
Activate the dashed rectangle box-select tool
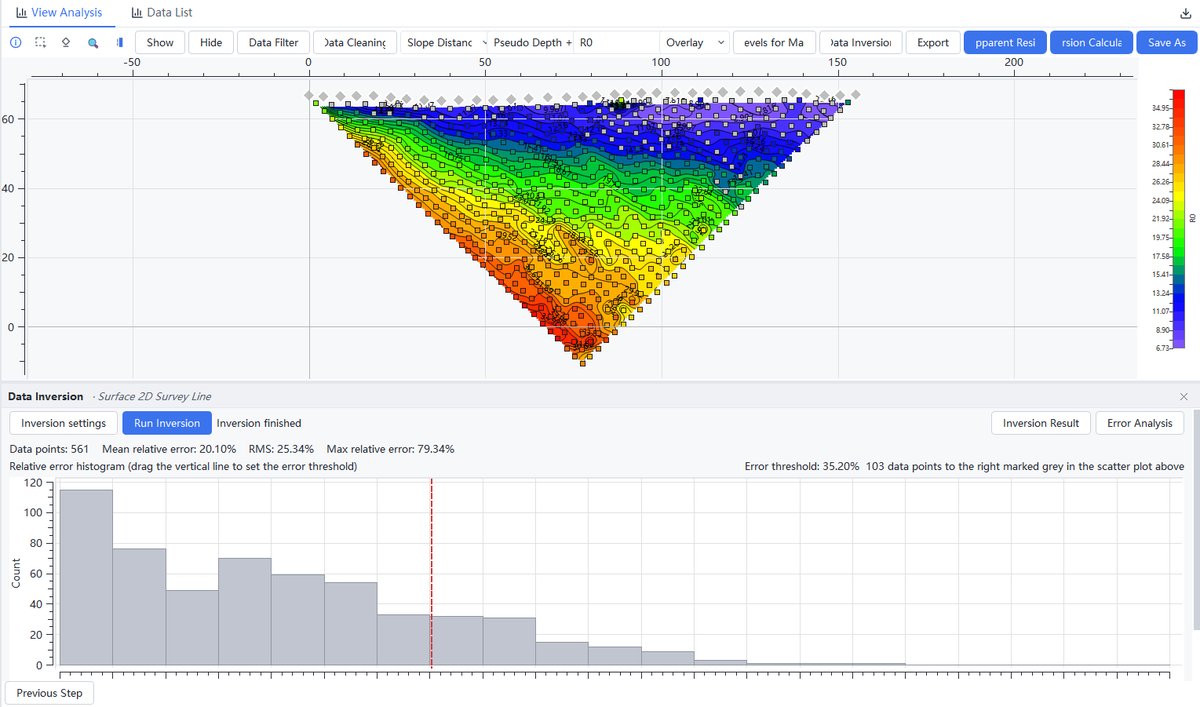coord(41,43)
